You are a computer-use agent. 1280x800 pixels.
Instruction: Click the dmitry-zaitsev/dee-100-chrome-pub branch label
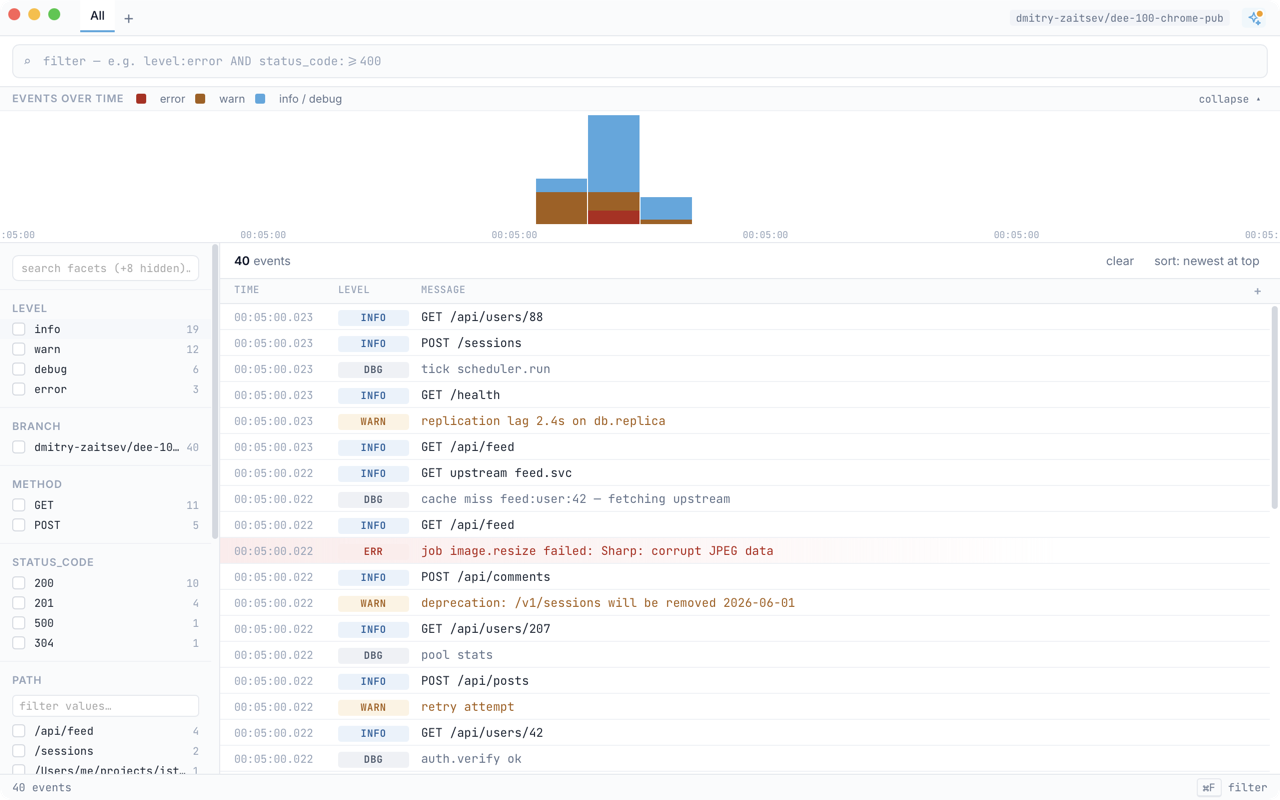pos(1119,18)
